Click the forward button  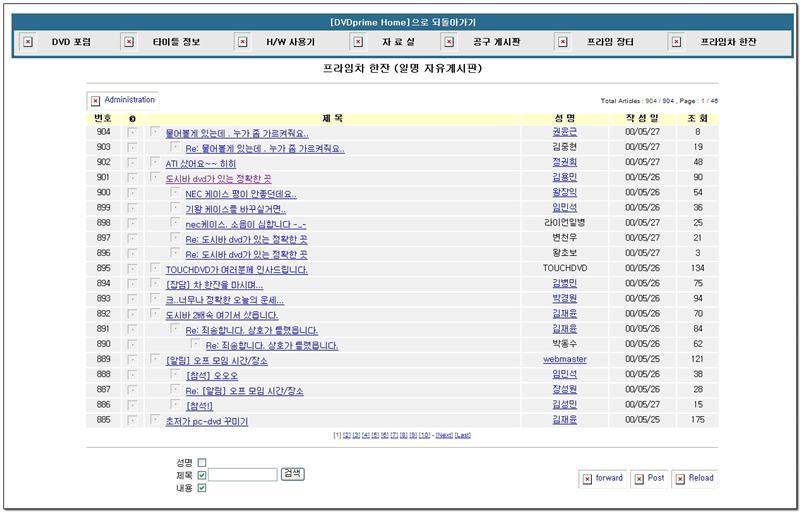tap(601, 478)
